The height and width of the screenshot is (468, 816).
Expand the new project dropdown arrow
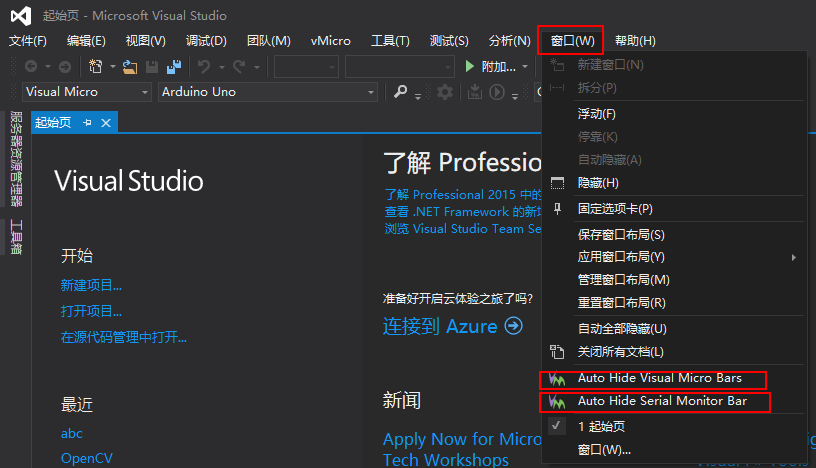112,67
